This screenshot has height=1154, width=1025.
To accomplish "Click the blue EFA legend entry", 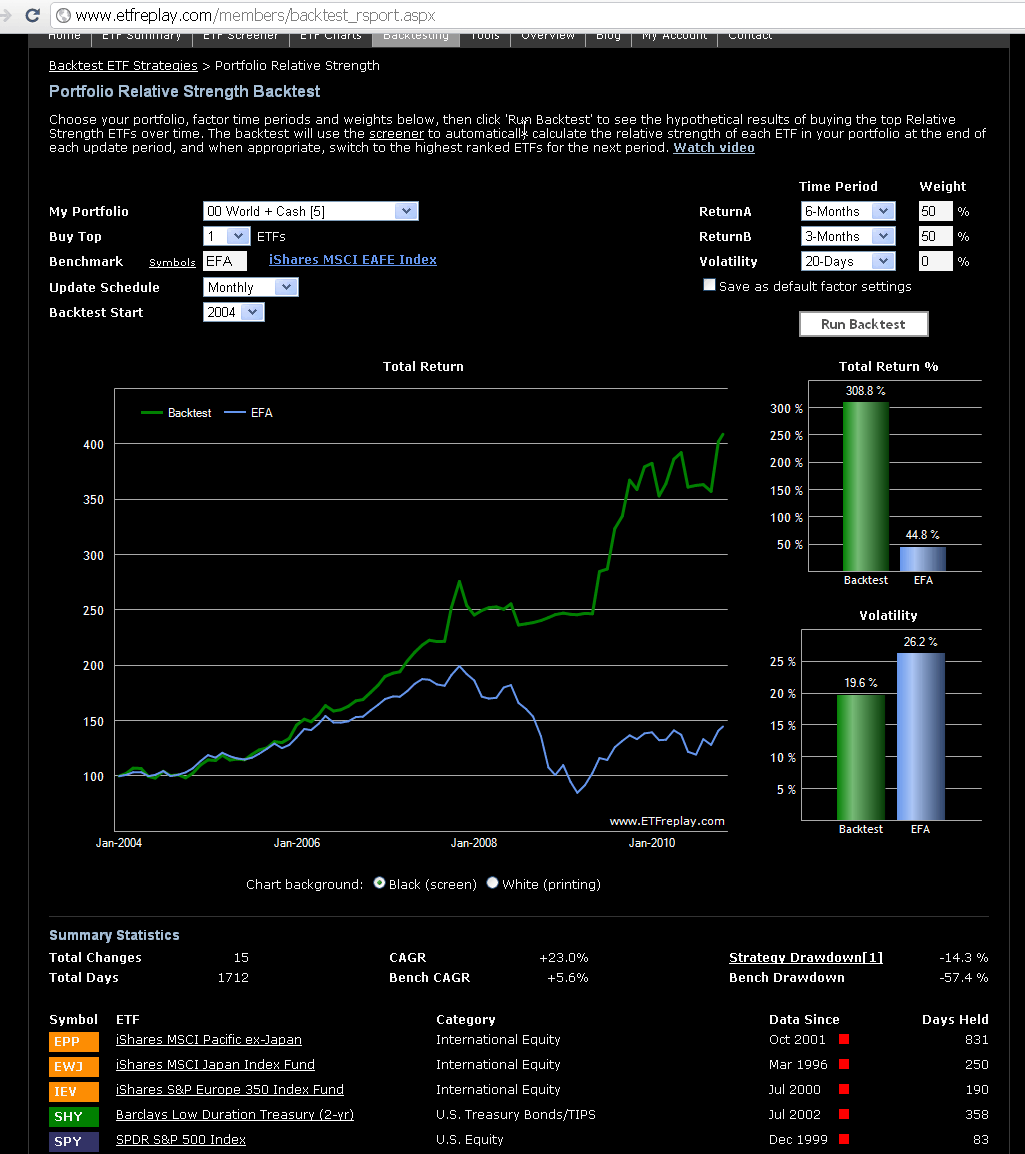I will pos(248,413).
